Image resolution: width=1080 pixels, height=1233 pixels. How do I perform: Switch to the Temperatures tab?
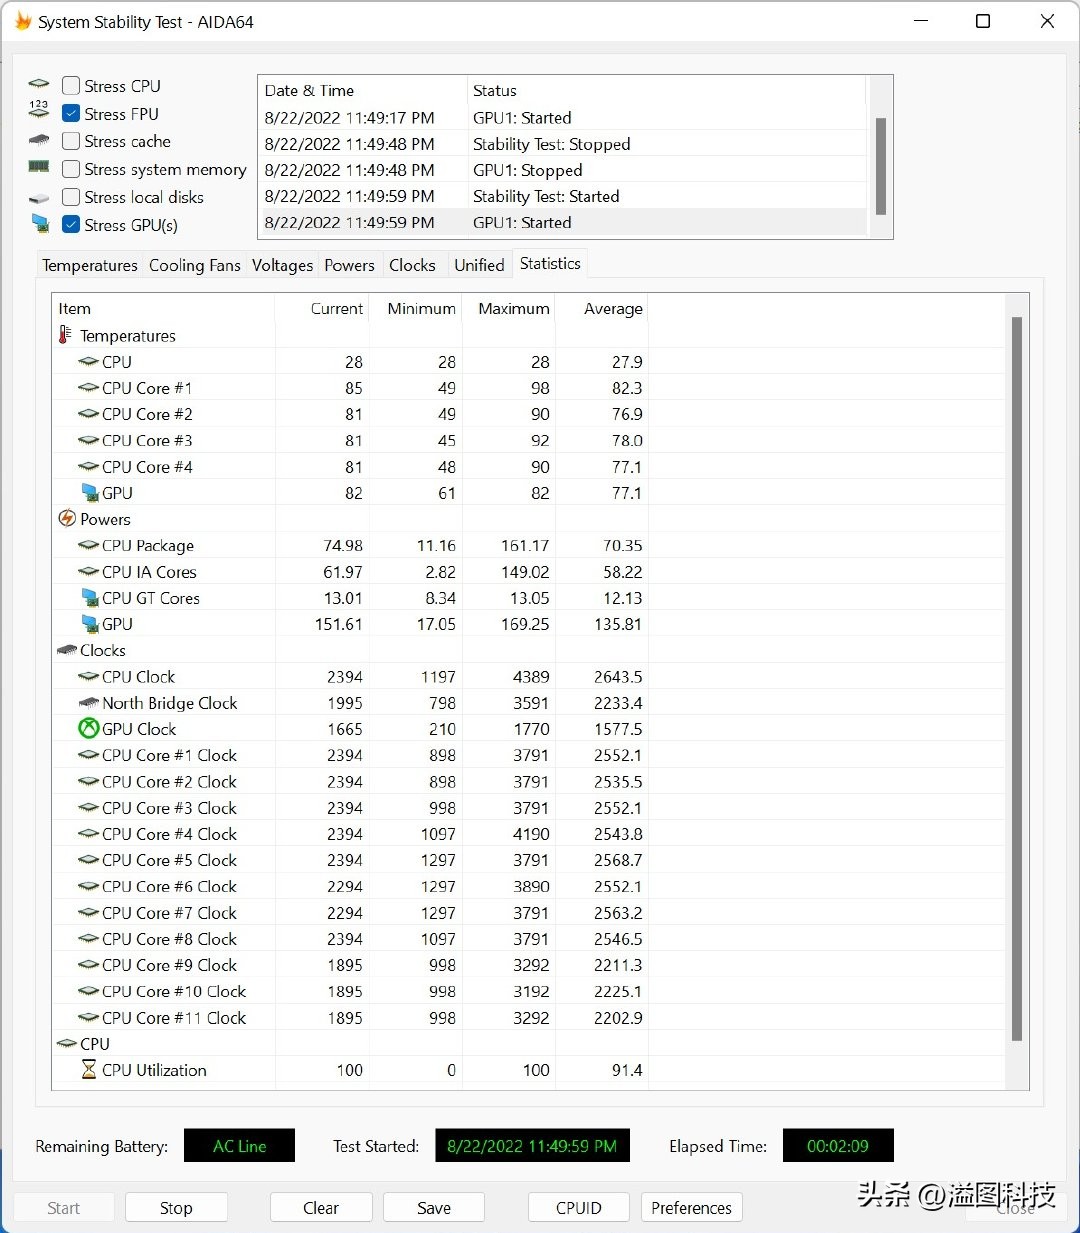coord(89,265)
